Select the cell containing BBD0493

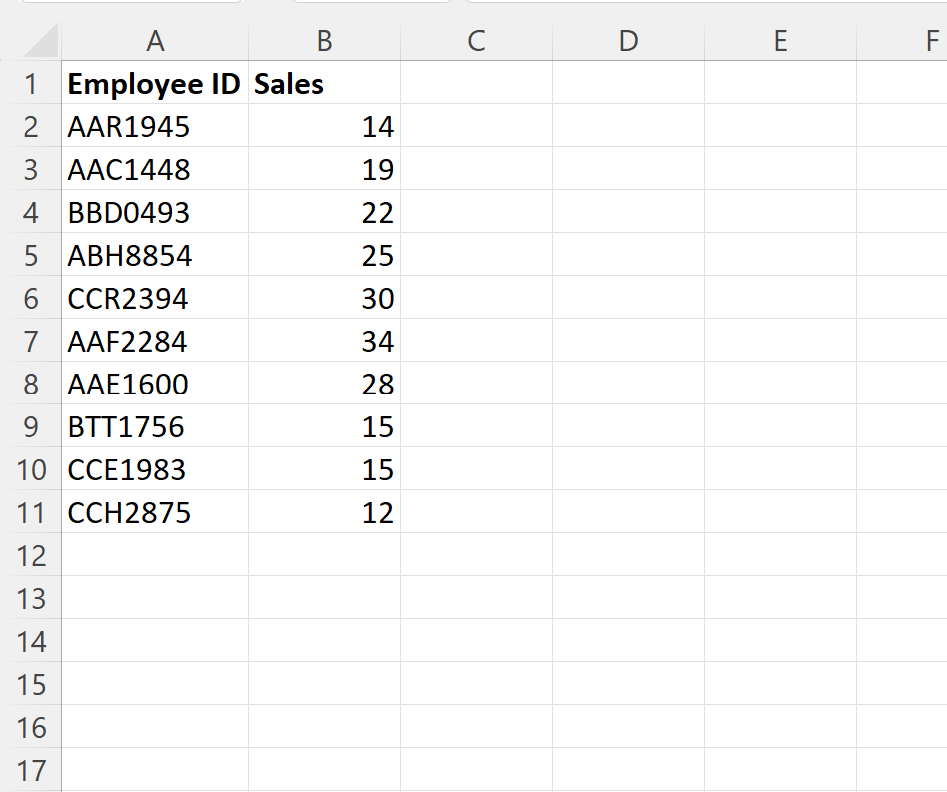coord(156,212)
